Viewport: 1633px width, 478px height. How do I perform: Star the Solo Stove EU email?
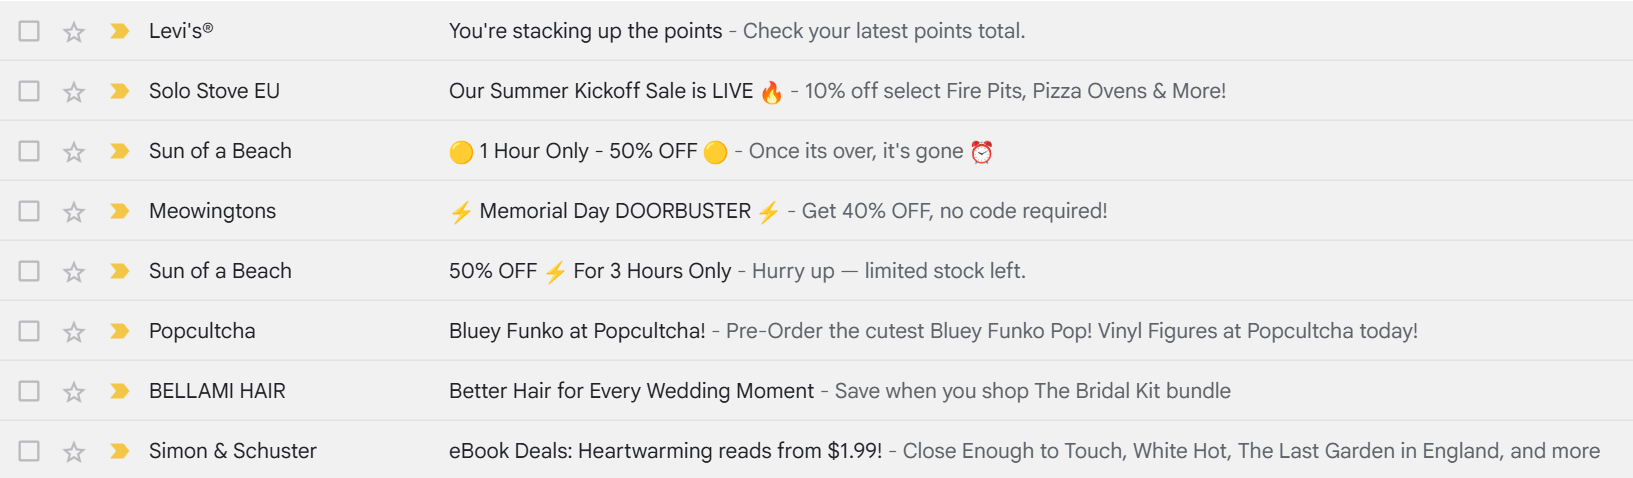74,92
